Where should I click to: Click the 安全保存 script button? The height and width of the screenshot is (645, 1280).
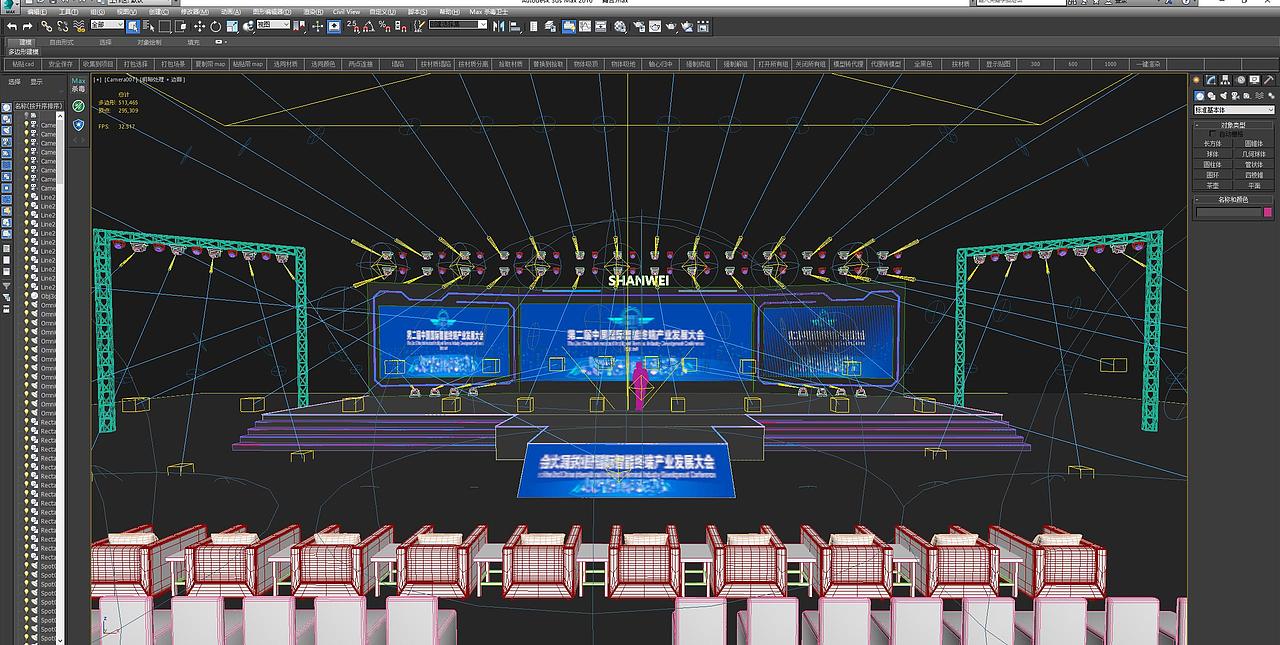[60, 64]
